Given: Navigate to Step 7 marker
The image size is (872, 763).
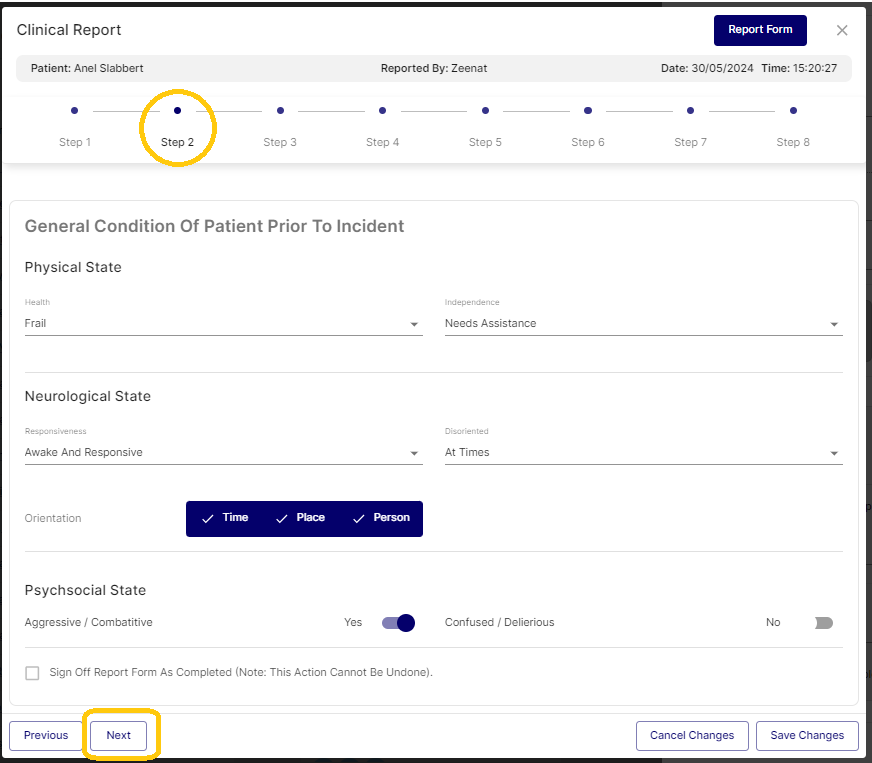Looking at the screenshot, I should pyautogui.click(x=690, y=111).
